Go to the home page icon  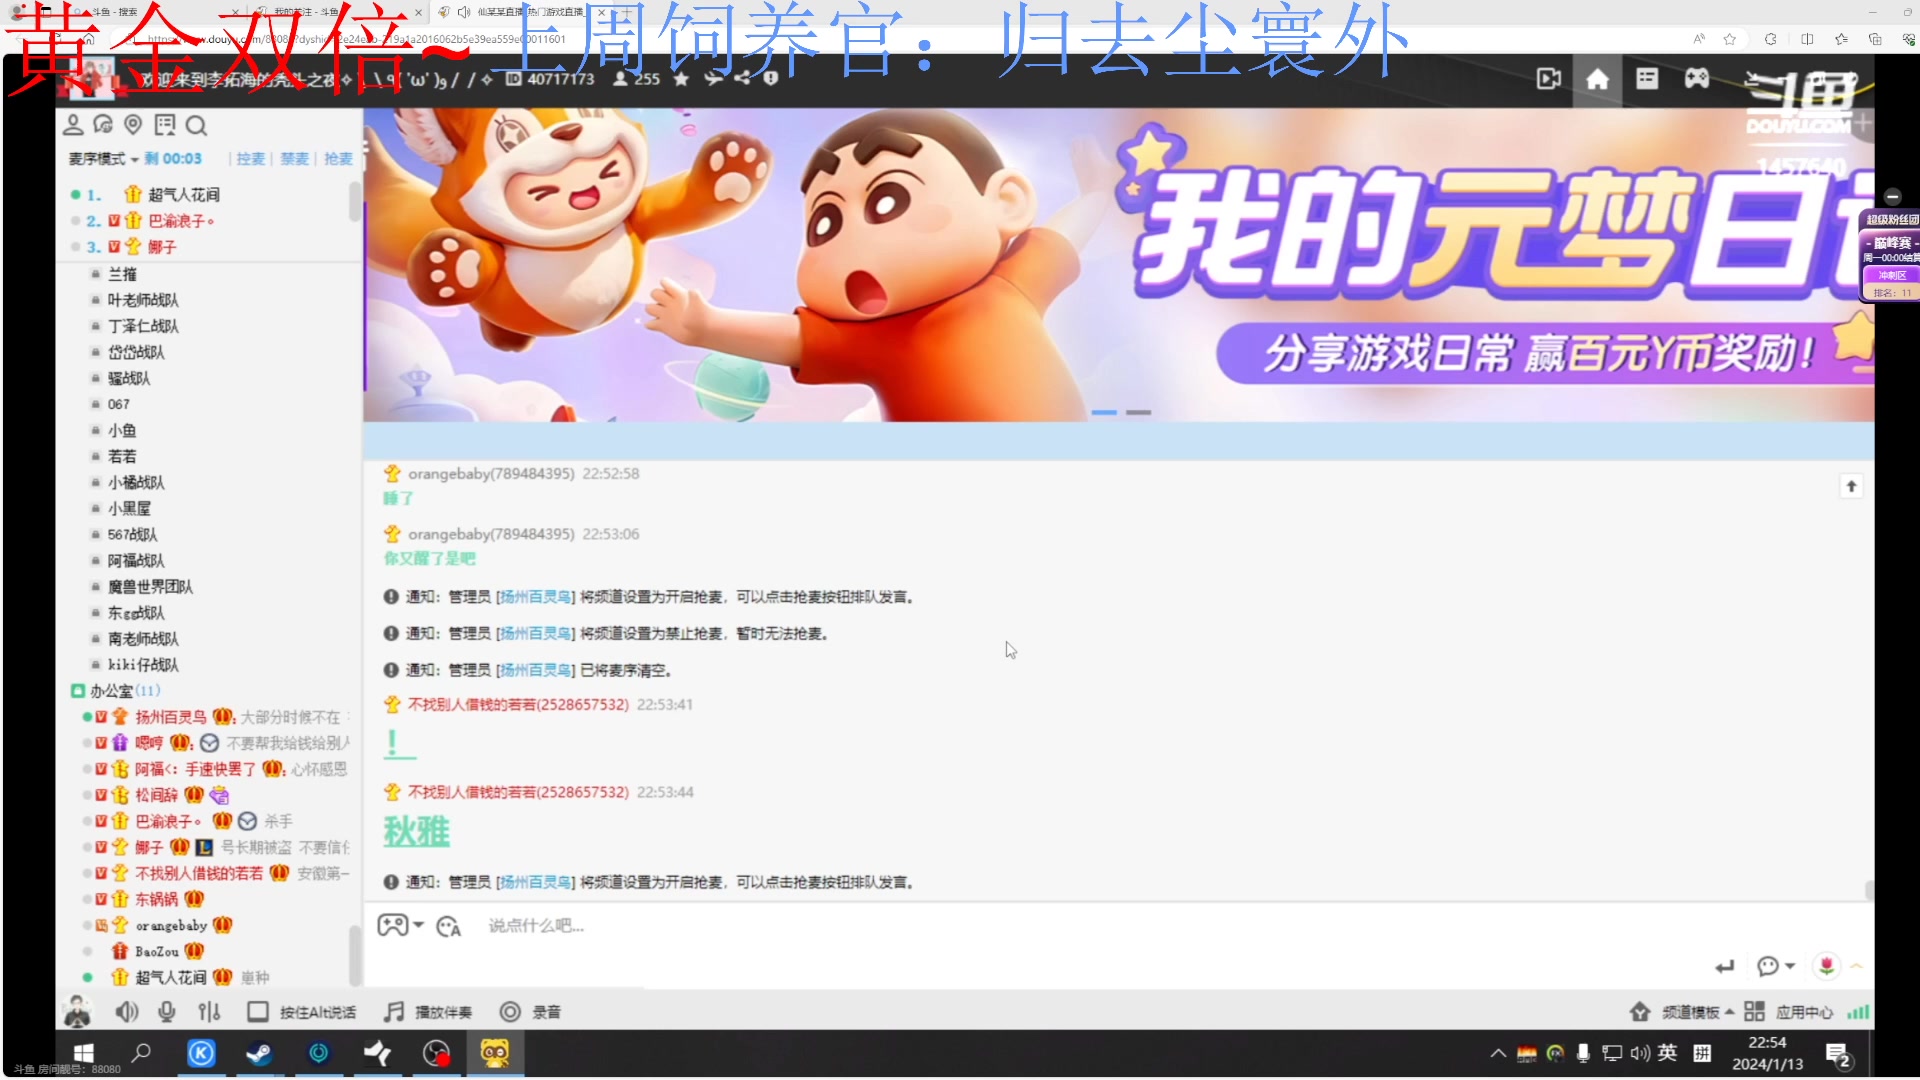click(1597, 79)
